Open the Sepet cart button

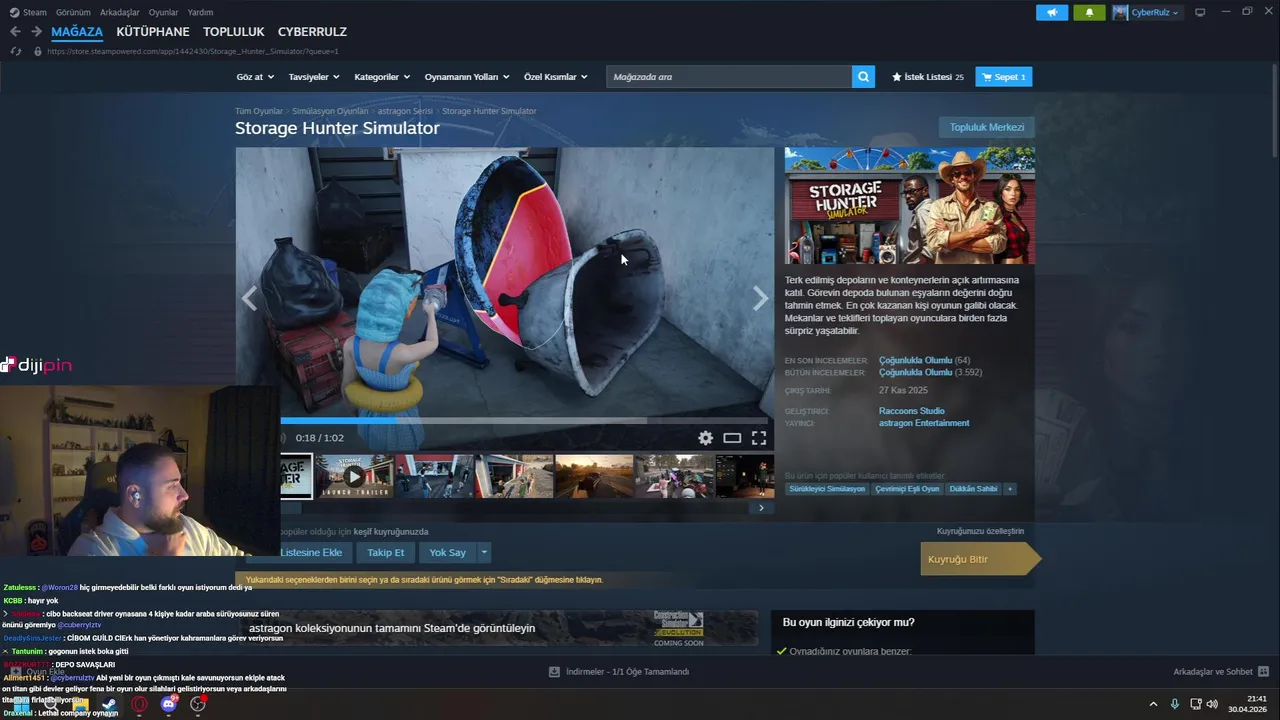coord(1003,77)
